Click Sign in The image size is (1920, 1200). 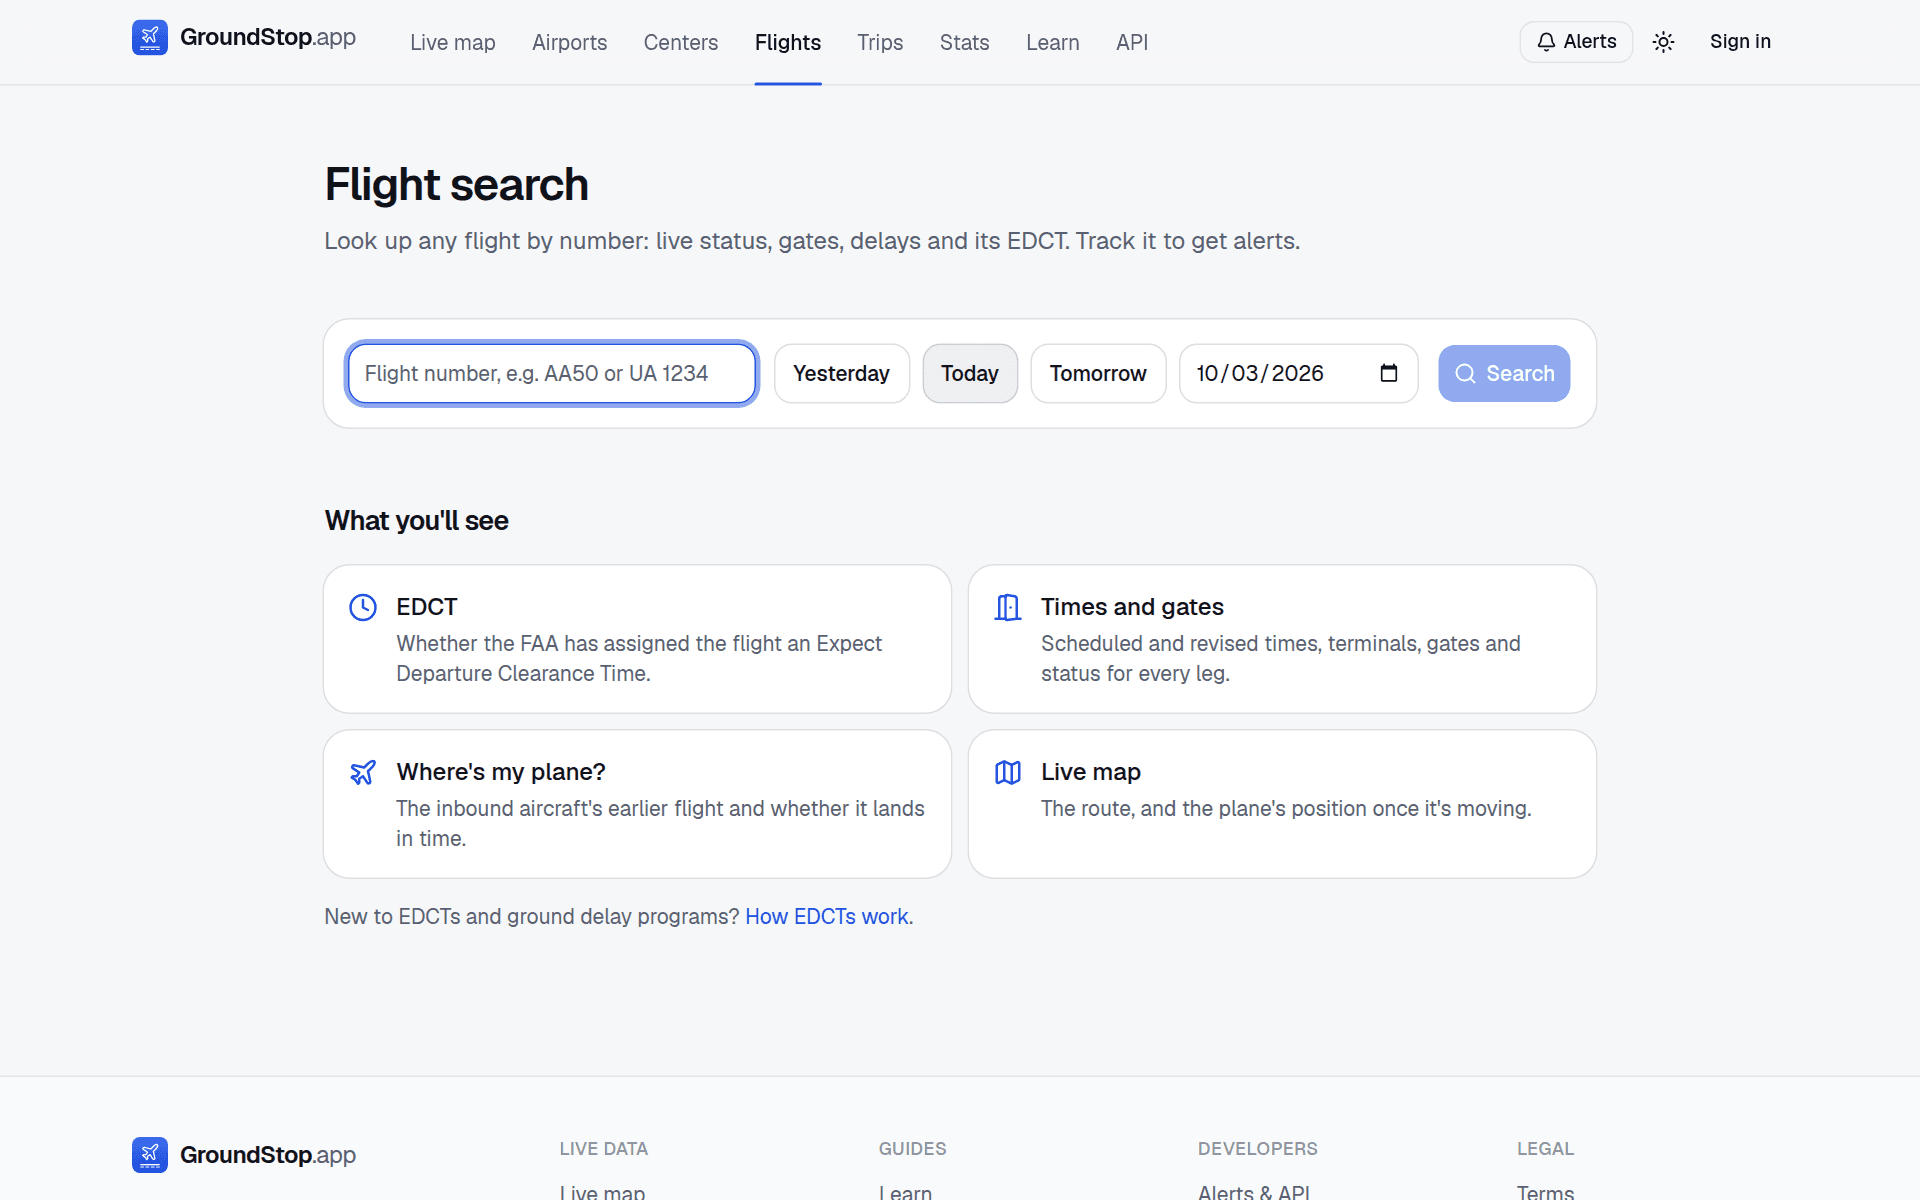pos(1740,42)
